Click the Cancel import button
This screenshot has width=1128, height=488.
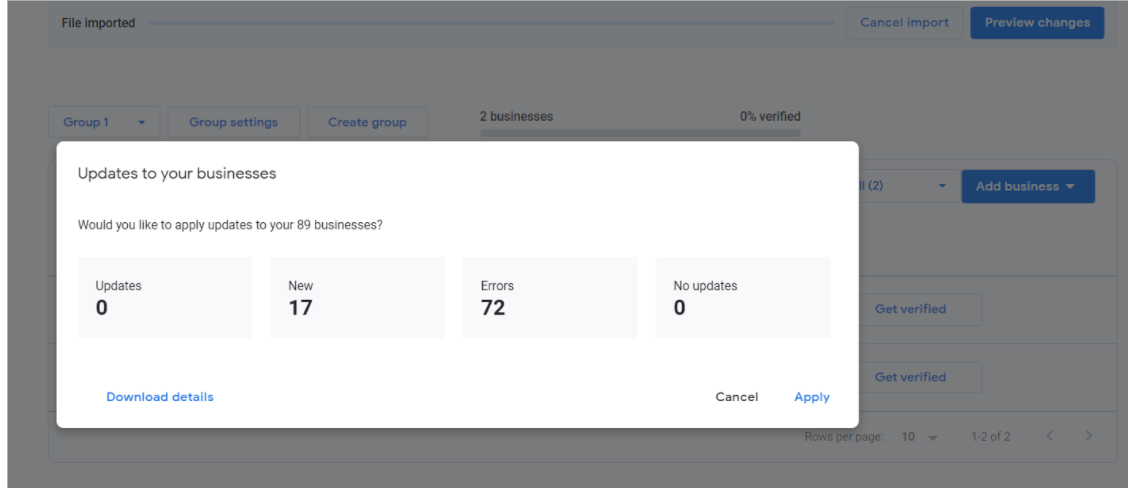click(x=904, y=22)
